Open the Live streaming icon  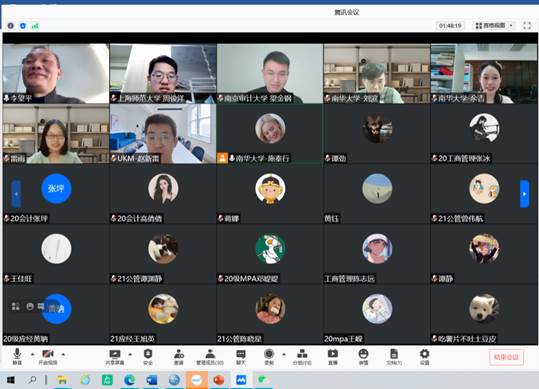click(333, 356)
